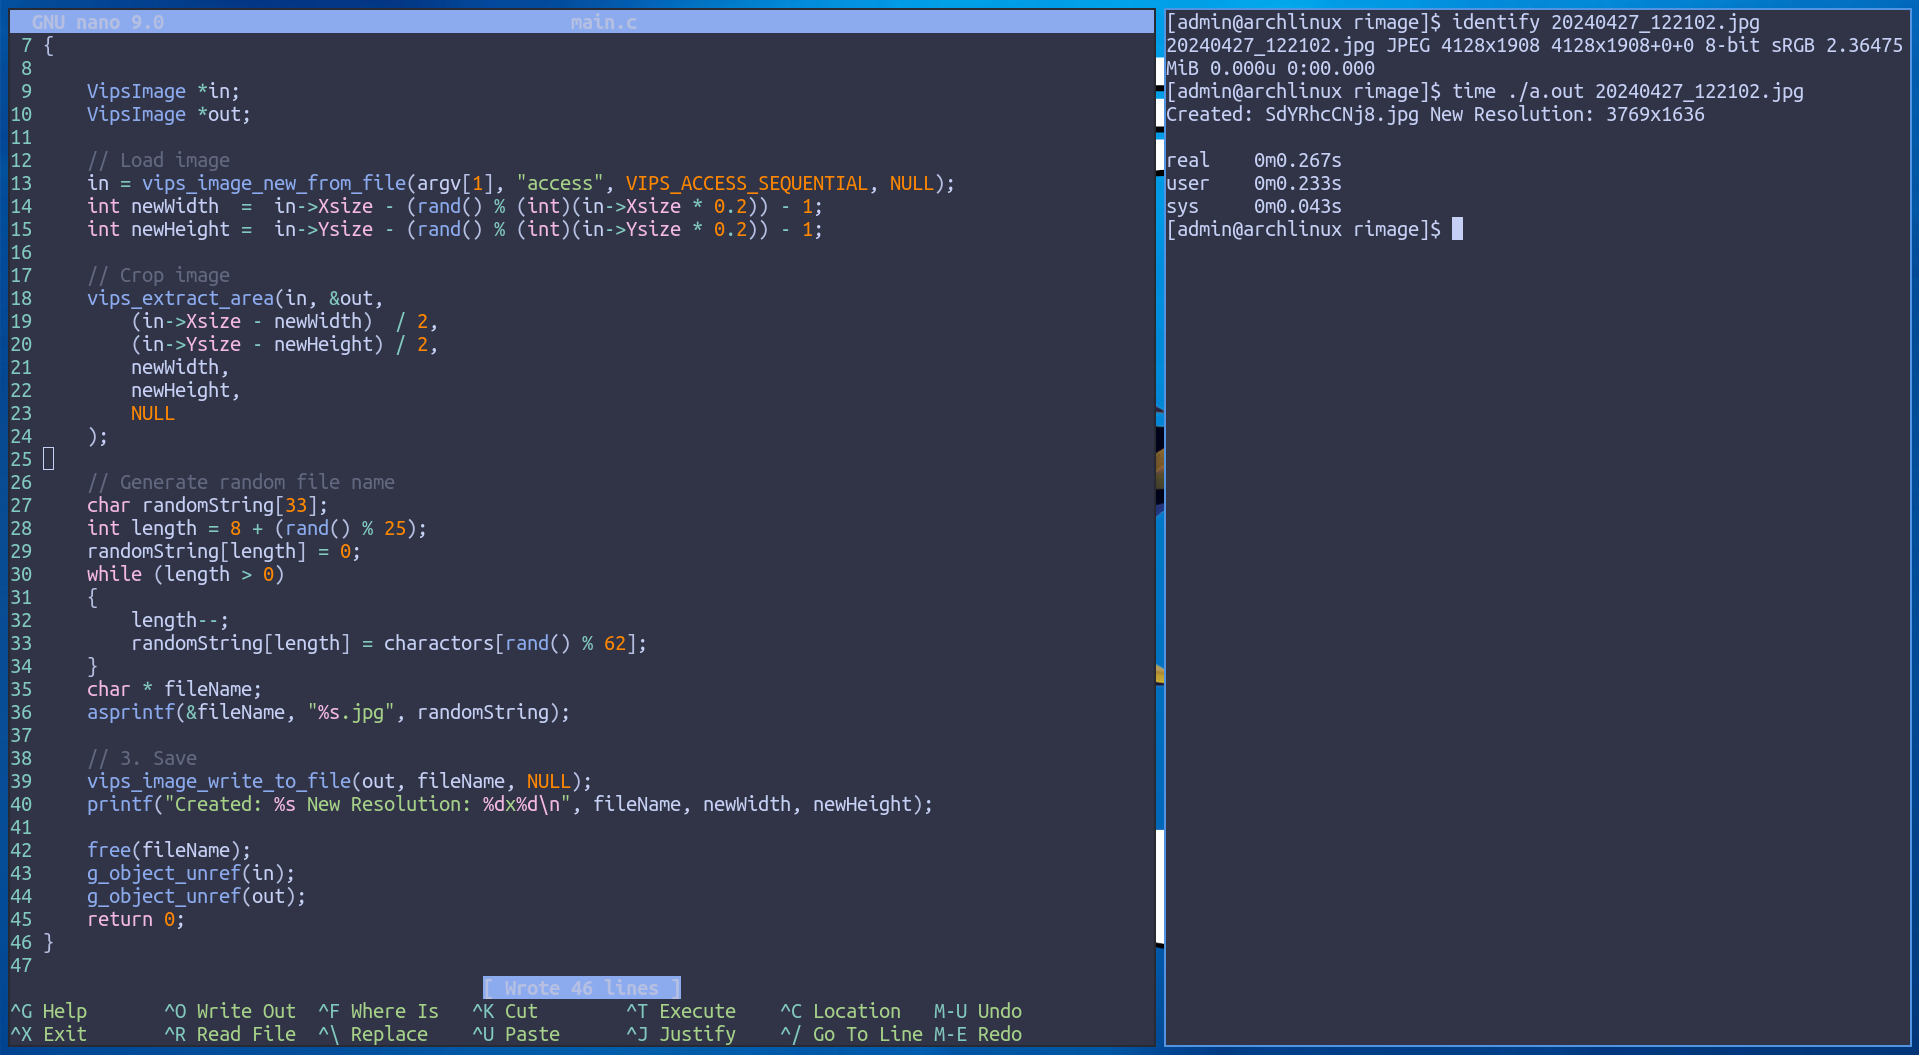This screenshot has height=1055, width=1919.
Task: Select the ^F Where Is shortcut
Action: (x=379, y=1011)
